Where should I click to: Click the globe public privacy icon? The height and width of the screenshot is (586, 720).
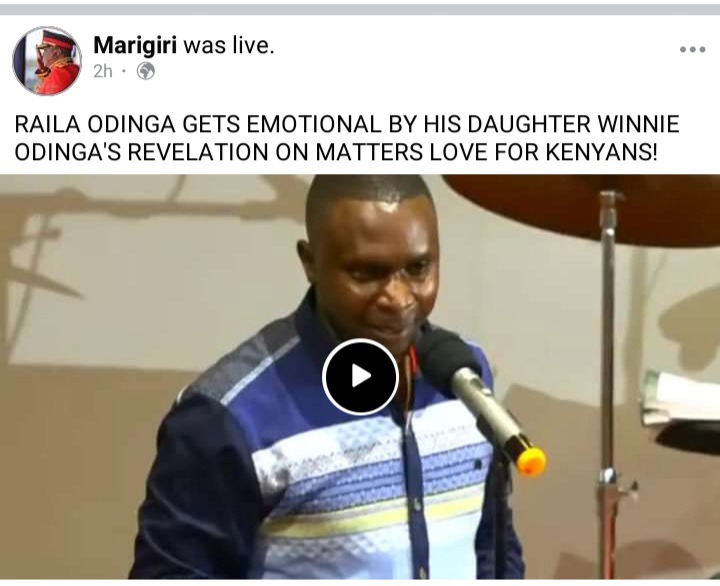pos(146,71)
